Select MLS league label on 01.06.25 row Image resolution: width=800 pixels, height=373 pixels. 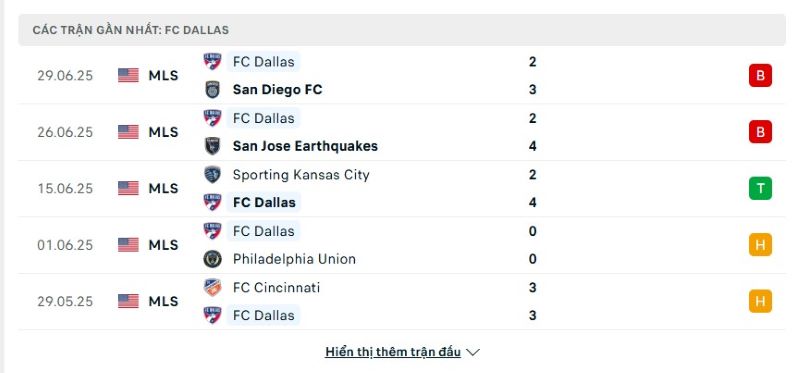(x=163, y=245)
